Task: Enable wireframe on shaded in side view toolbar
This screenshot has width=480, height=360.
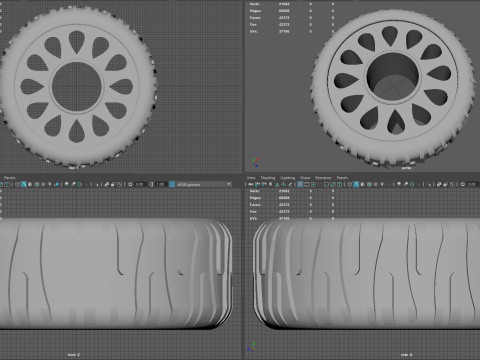Action: coord(369,184)
